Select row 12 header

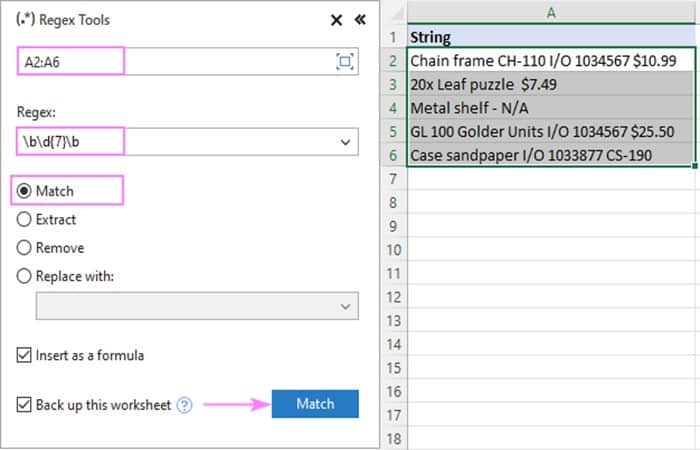coord(393,297)
